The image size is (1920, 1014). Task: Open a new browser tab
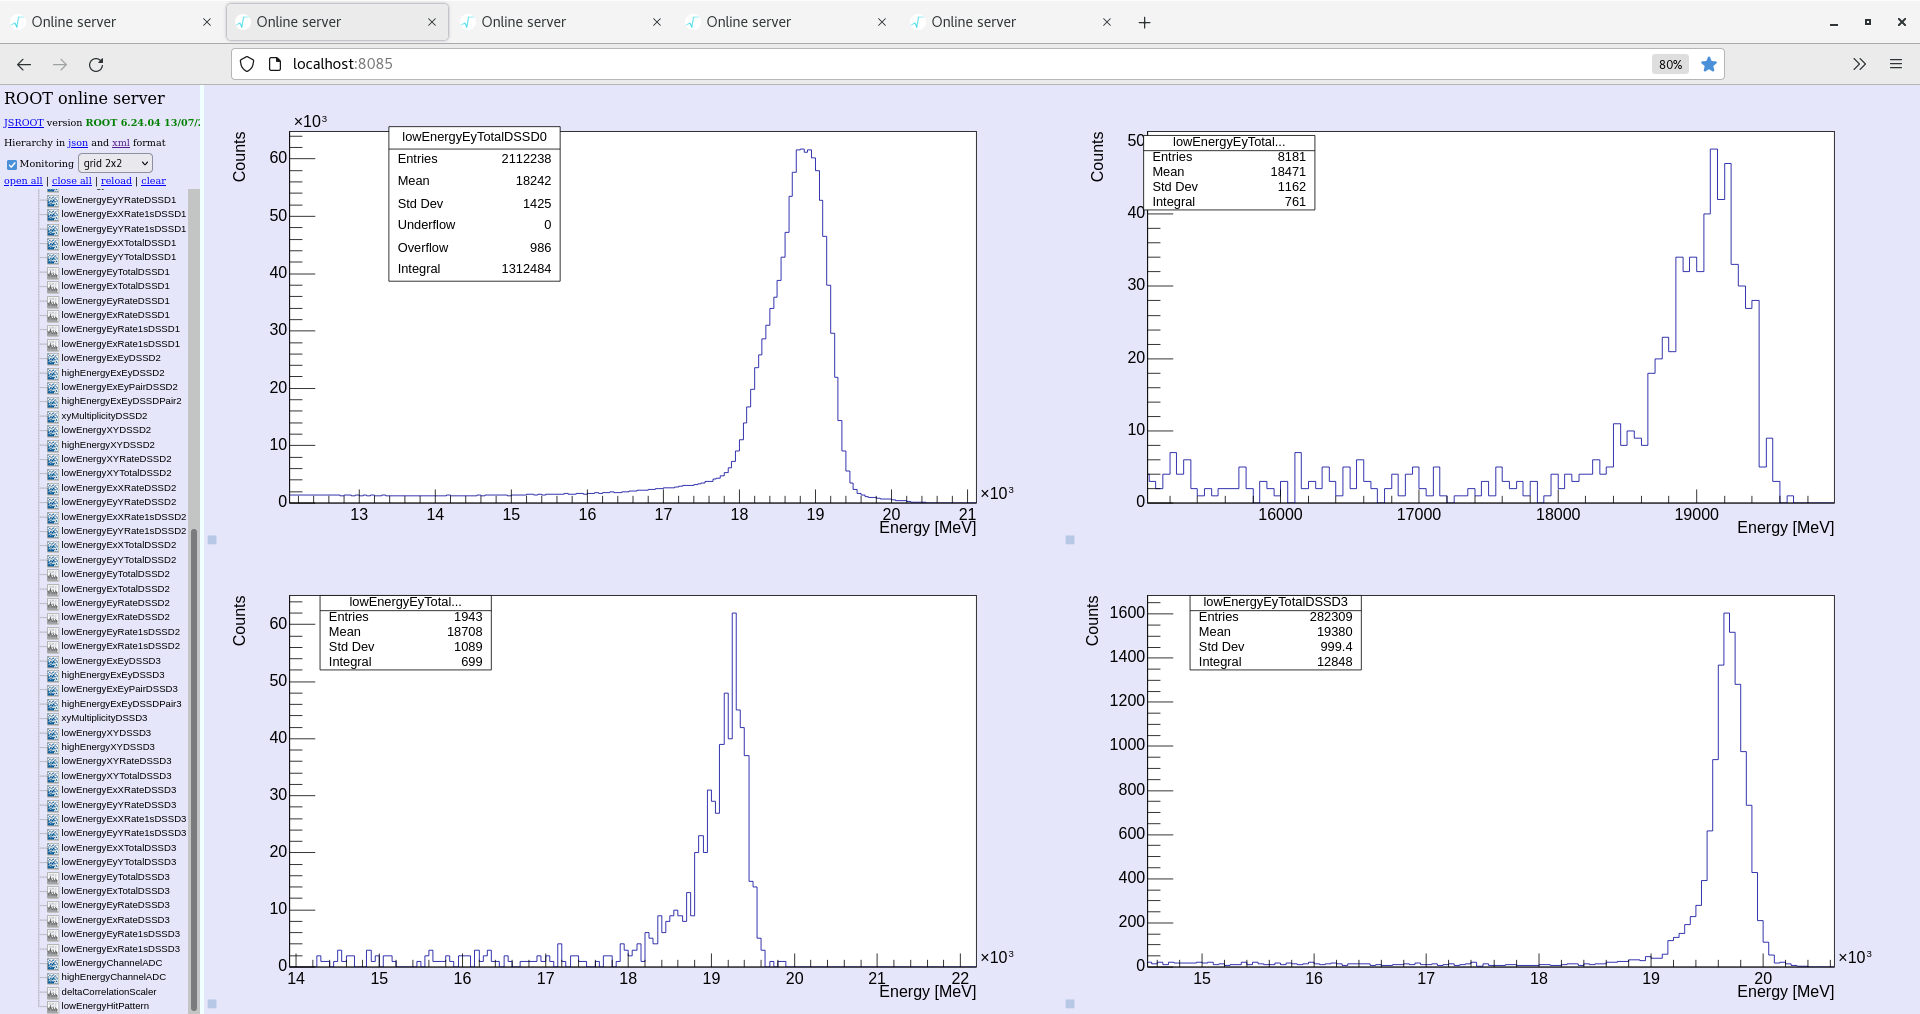pos(1144,22)
